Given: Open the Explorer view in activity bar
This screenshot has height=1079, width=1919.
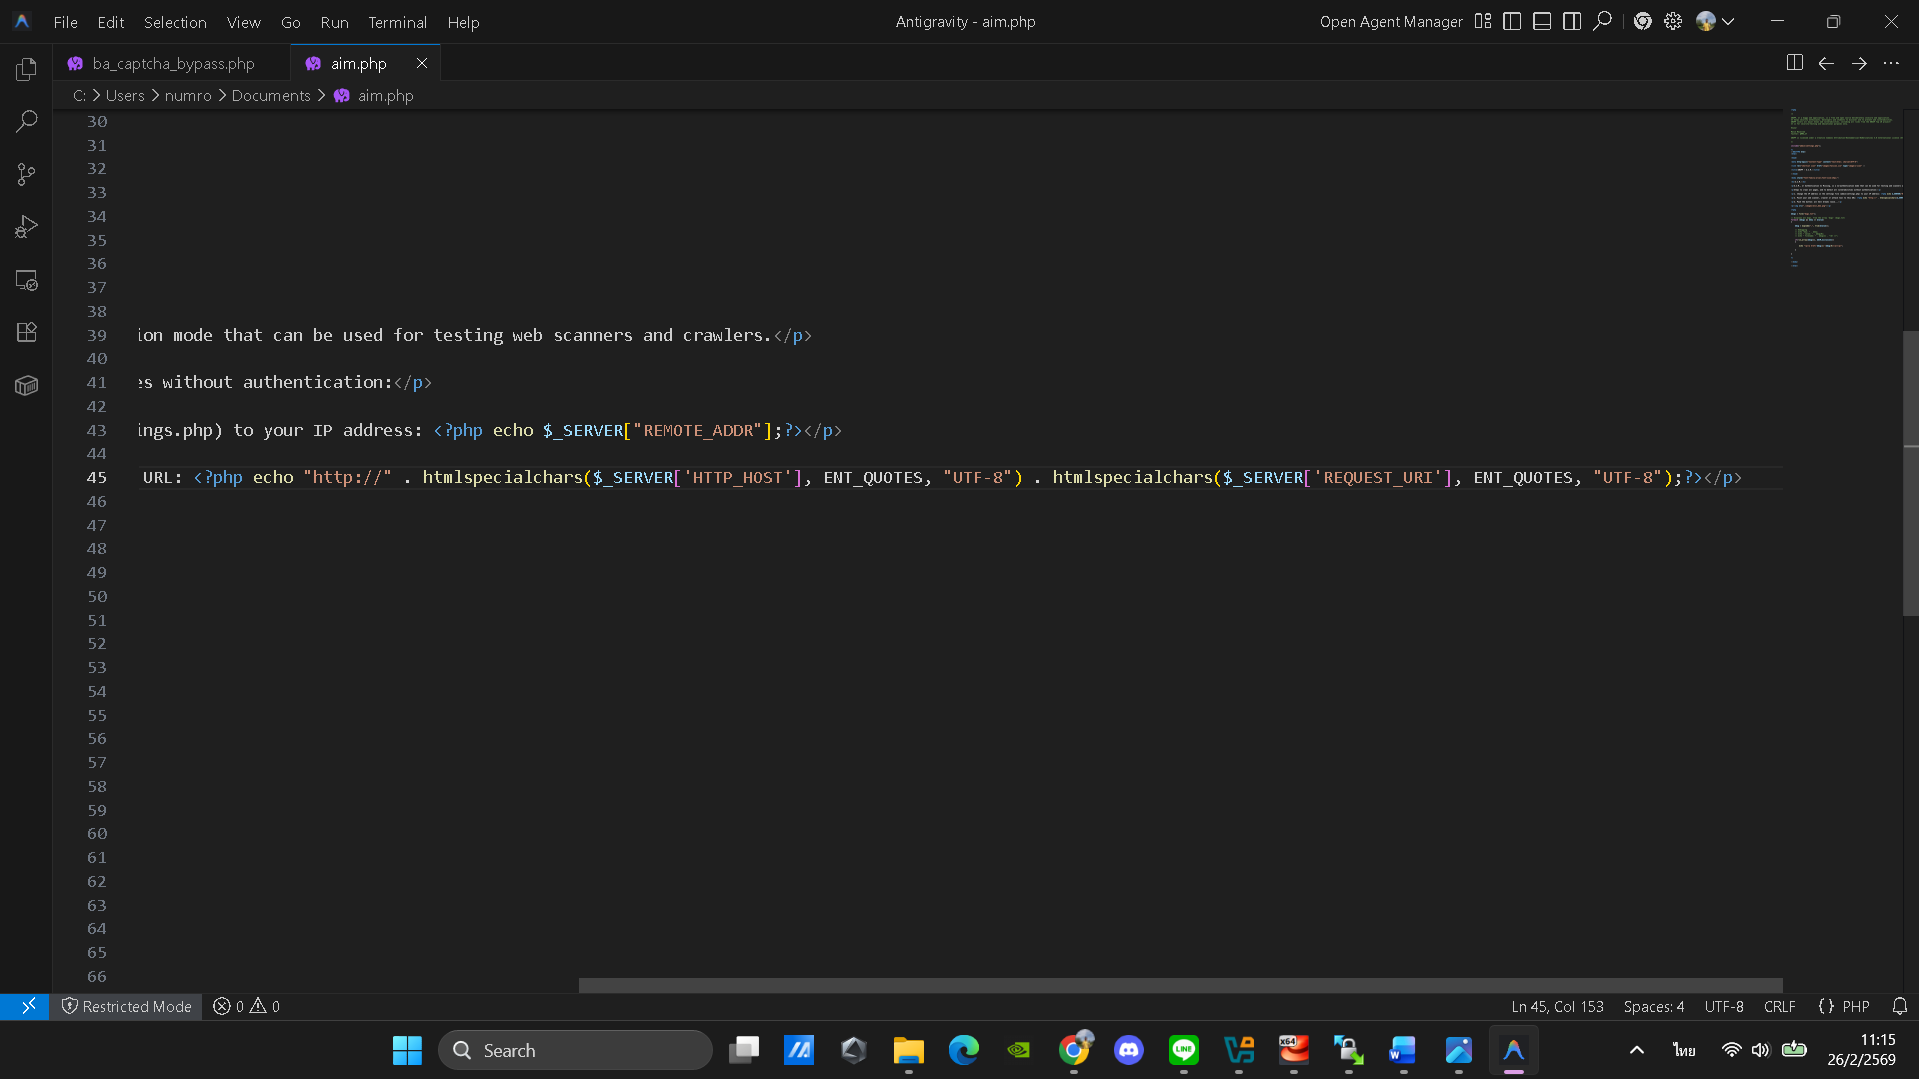Looking at the screenshot, I should (27, 69).
